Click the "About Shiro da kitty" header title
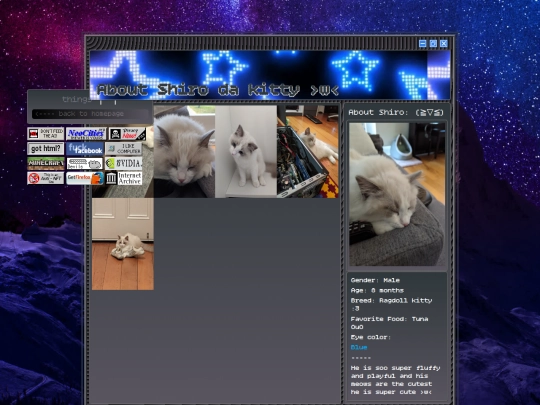This screenshot has width=540, height=405. [x=218, y=90]
